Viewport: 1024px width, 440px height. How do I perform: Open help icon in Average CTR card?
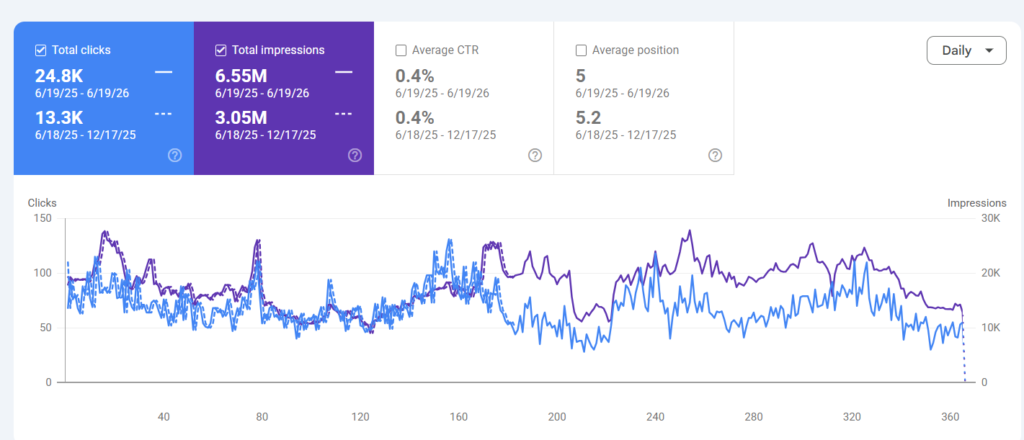click(535, 155)
